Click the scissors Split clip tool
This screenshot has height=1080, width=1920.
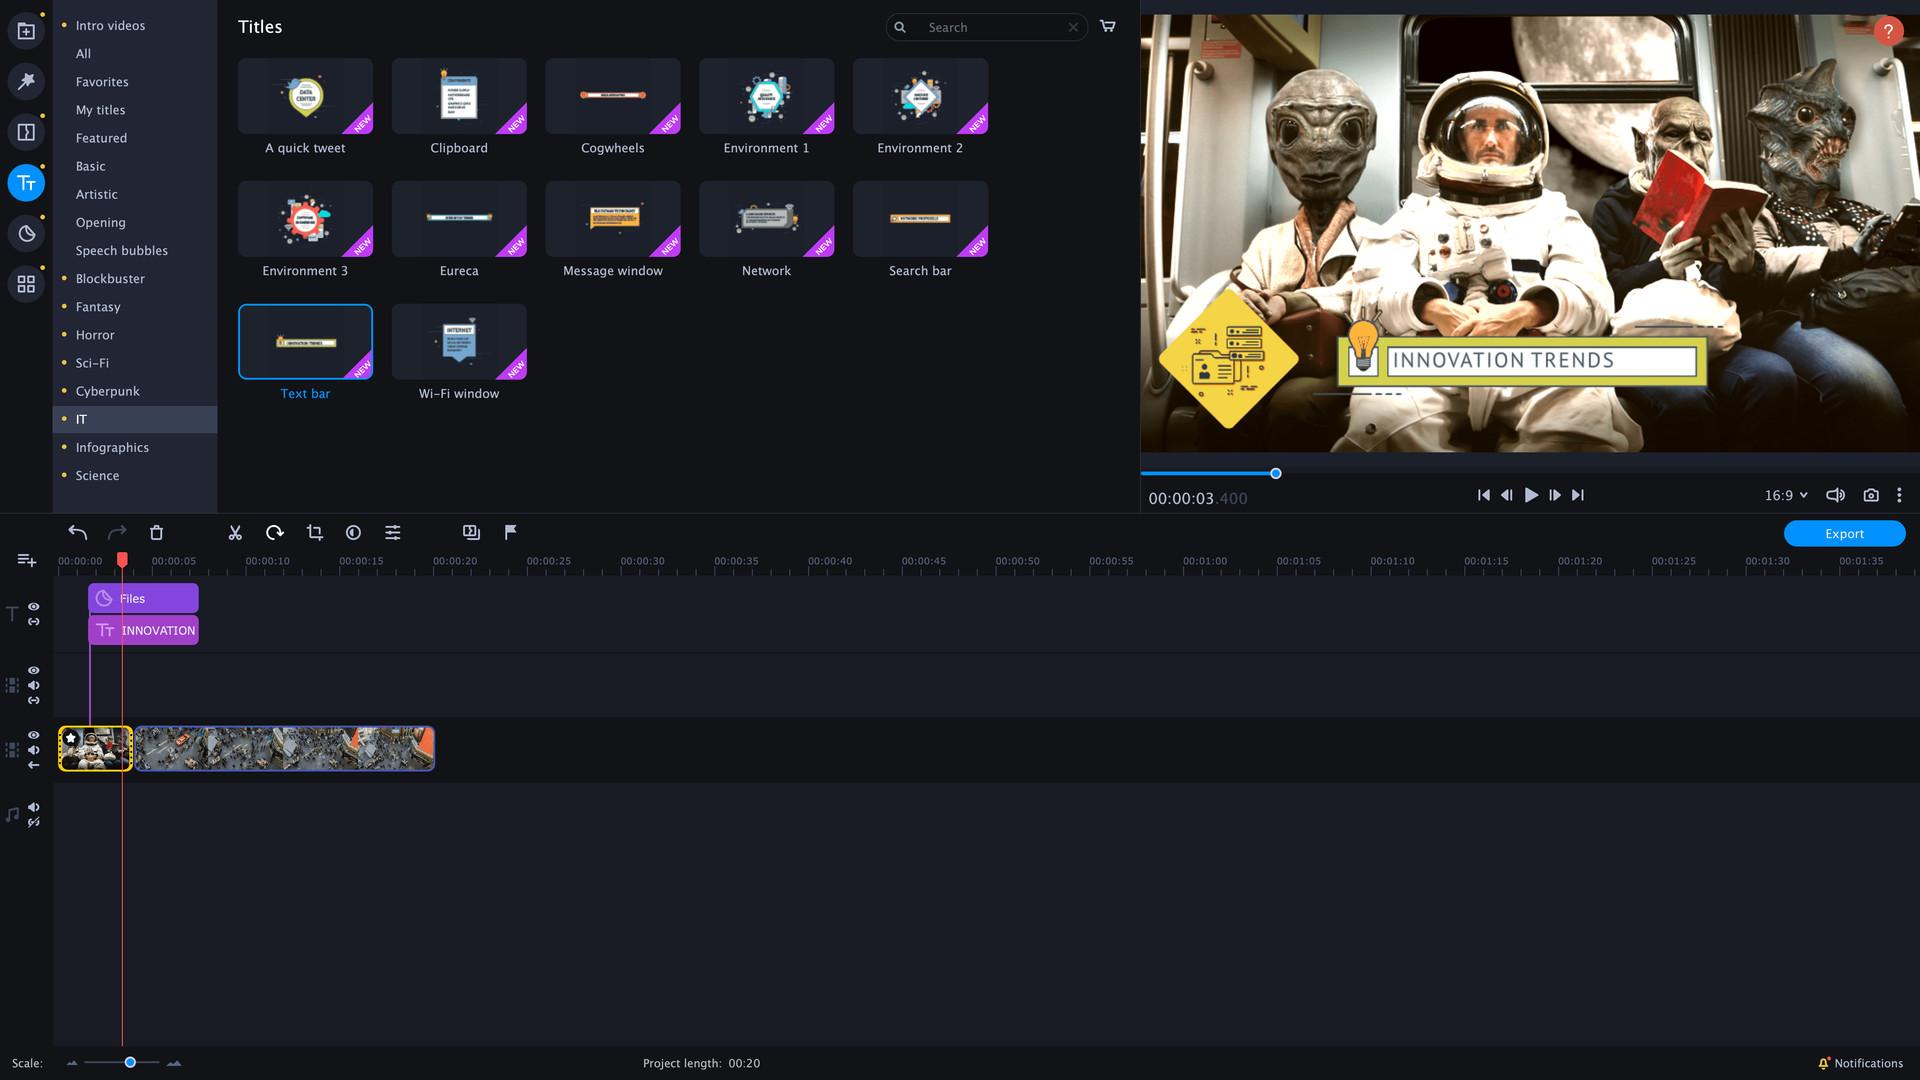[235, 532]
